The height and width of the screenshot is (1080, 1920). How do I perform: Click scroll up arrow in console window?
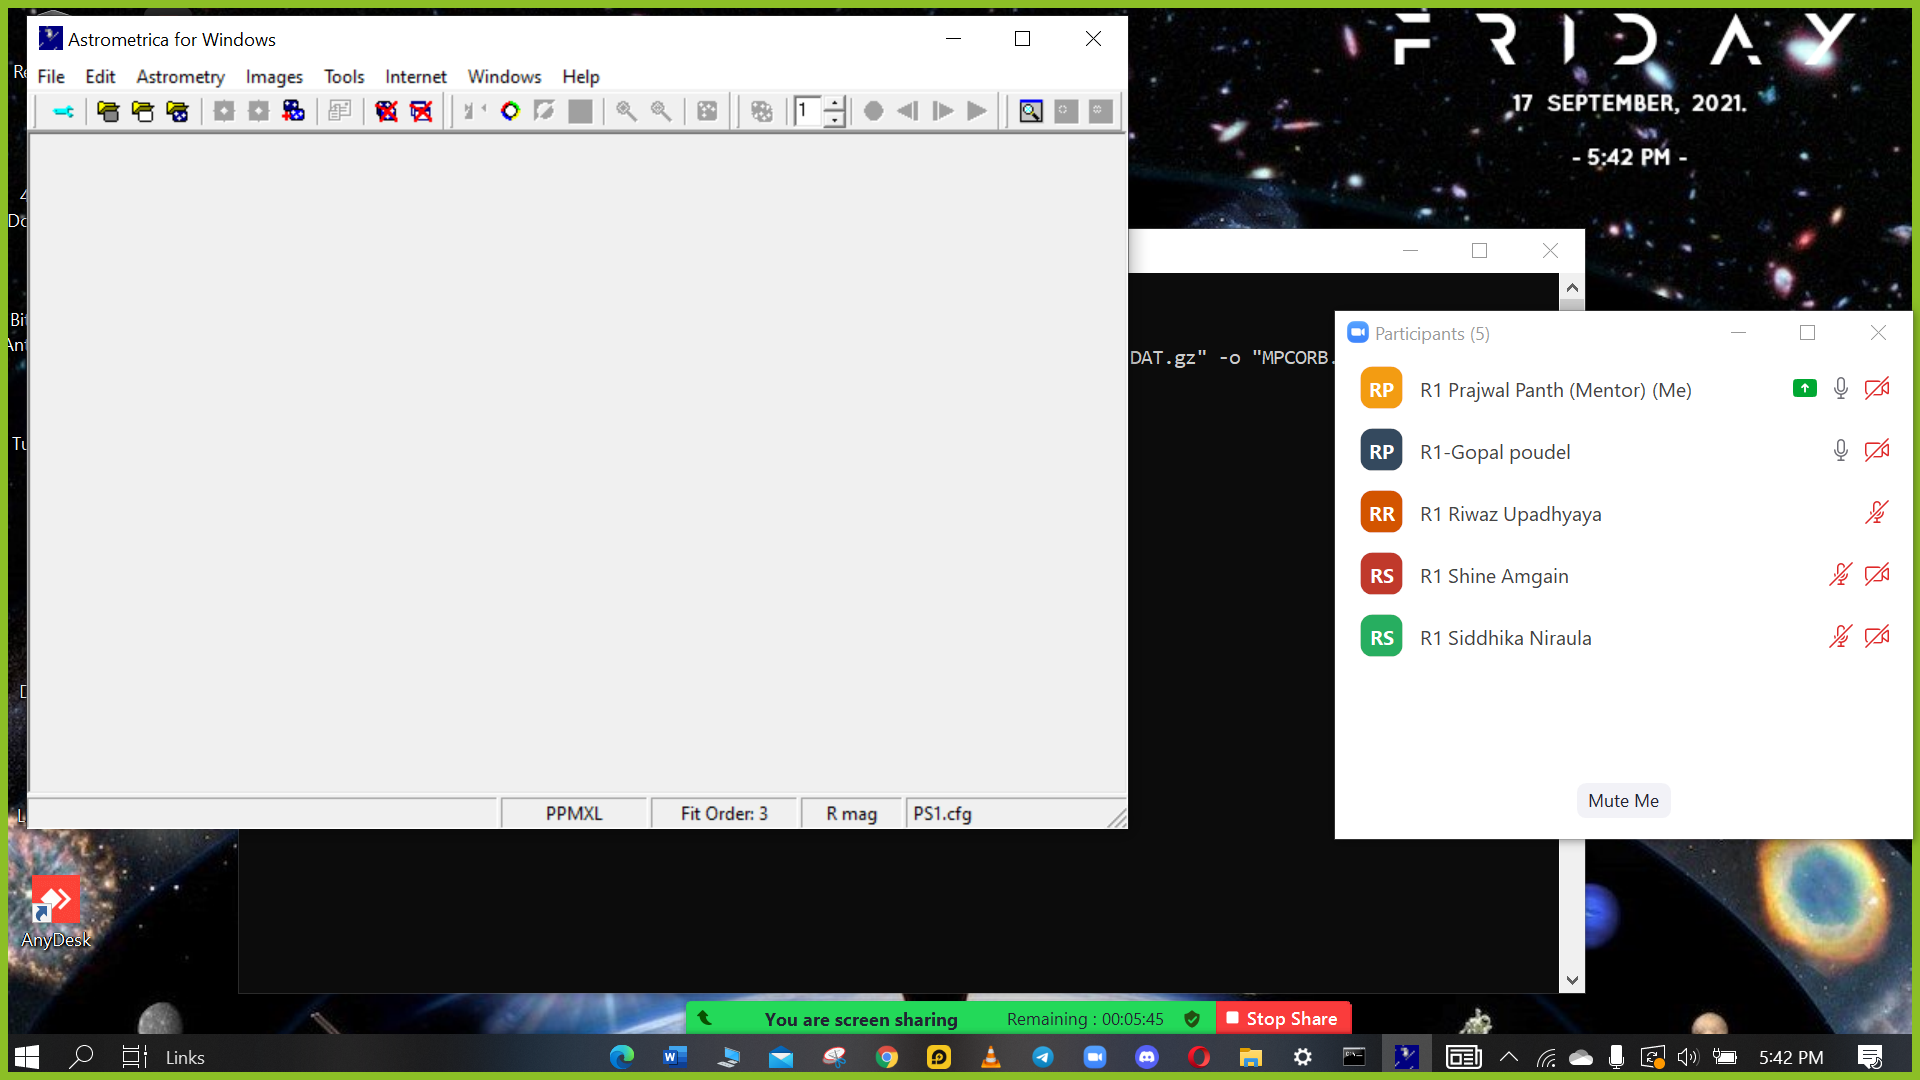pos(1572,288)
